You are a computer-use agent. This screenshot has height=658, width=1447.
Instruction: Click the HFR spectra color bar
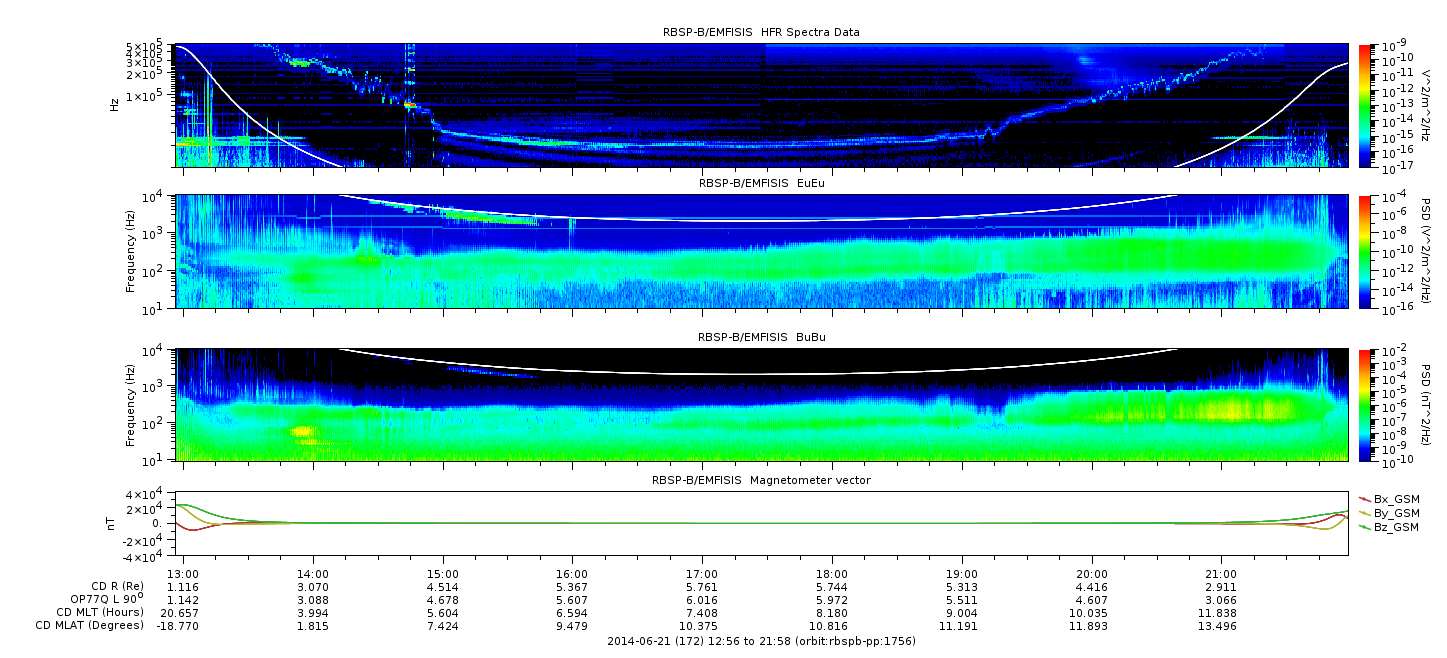coord(1364,105)
